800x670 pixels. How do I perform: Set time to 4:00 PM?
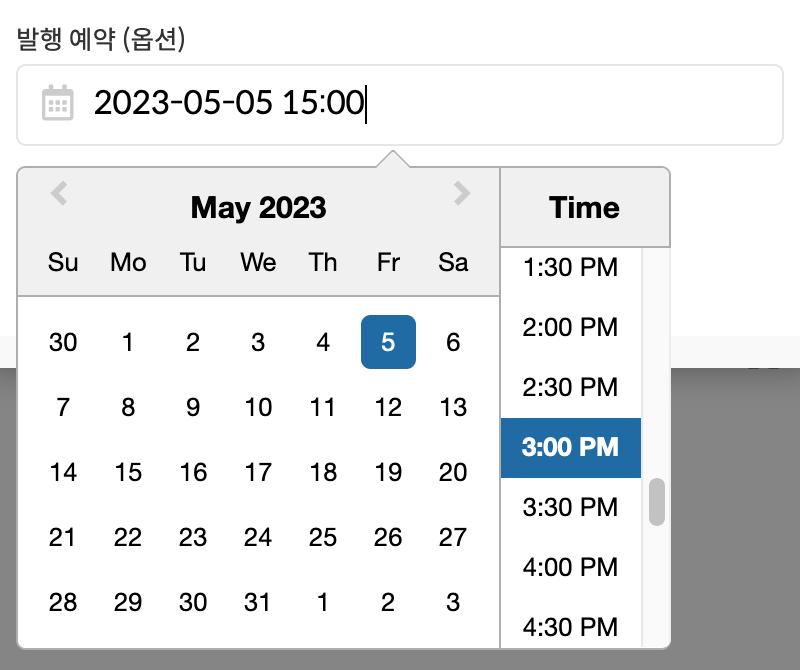(x=570, y=567)
